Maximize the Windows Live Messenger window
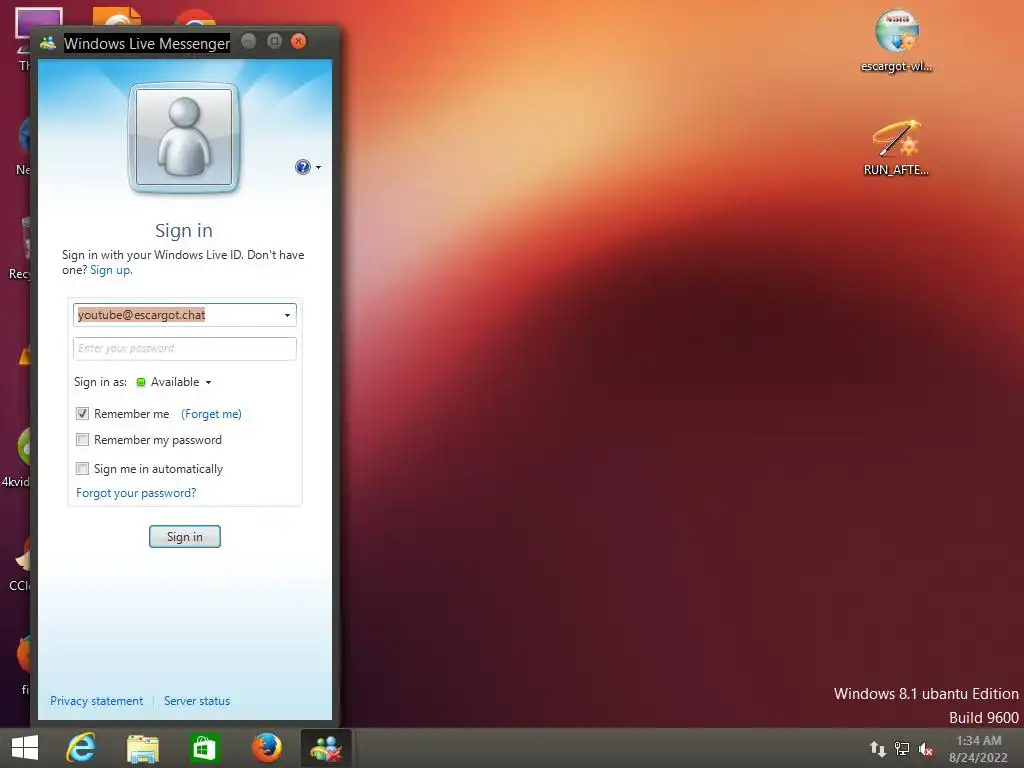Image resolution: width=1024 pixels, height=768 pixels. pos(274,41)
